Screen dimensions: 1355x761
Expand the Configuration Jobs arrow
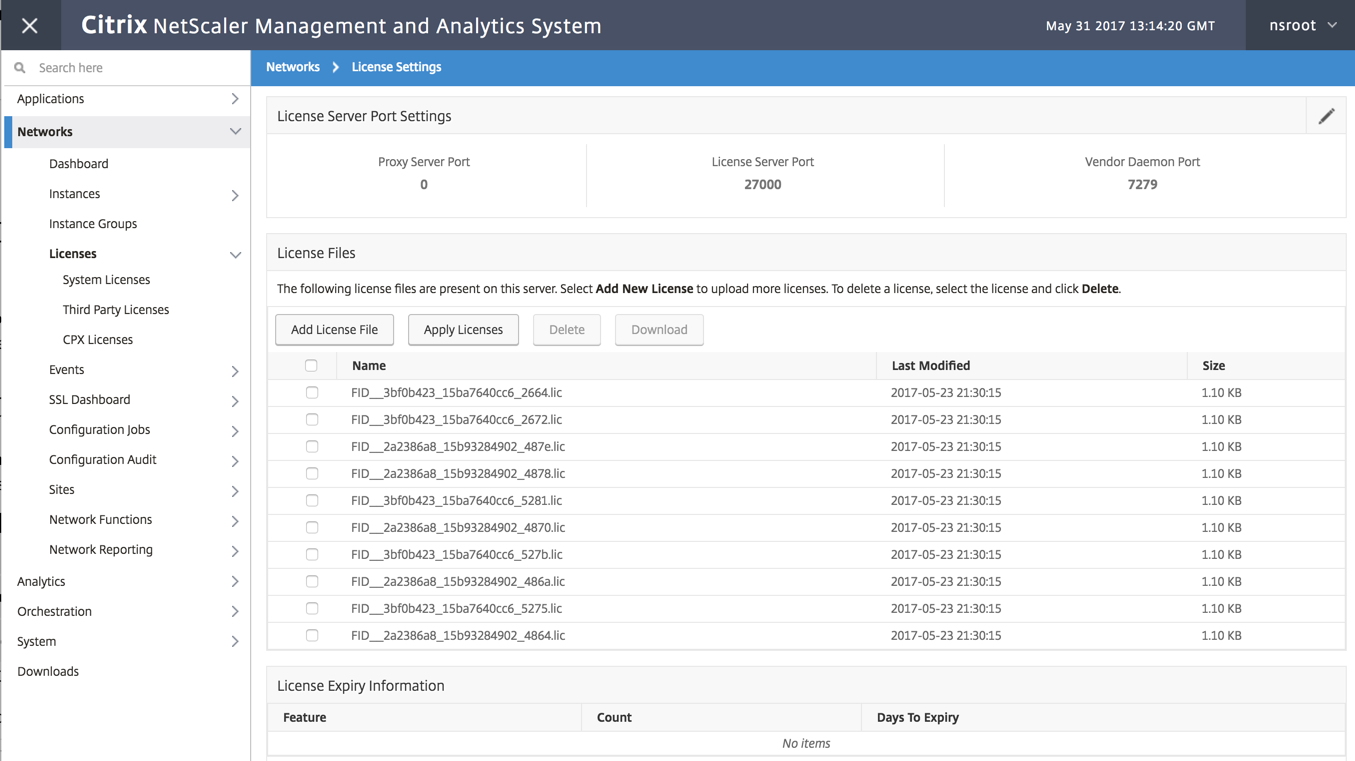(x=235, y=431)
